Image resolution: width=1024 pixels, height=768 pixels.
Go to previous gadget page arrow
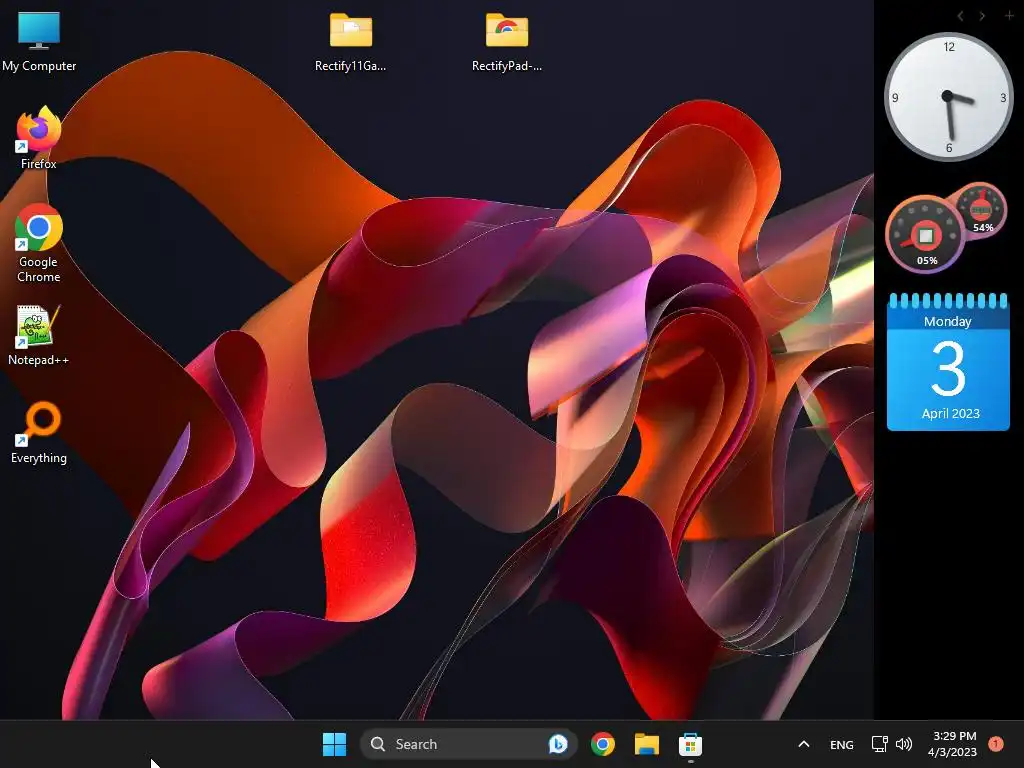960,16
